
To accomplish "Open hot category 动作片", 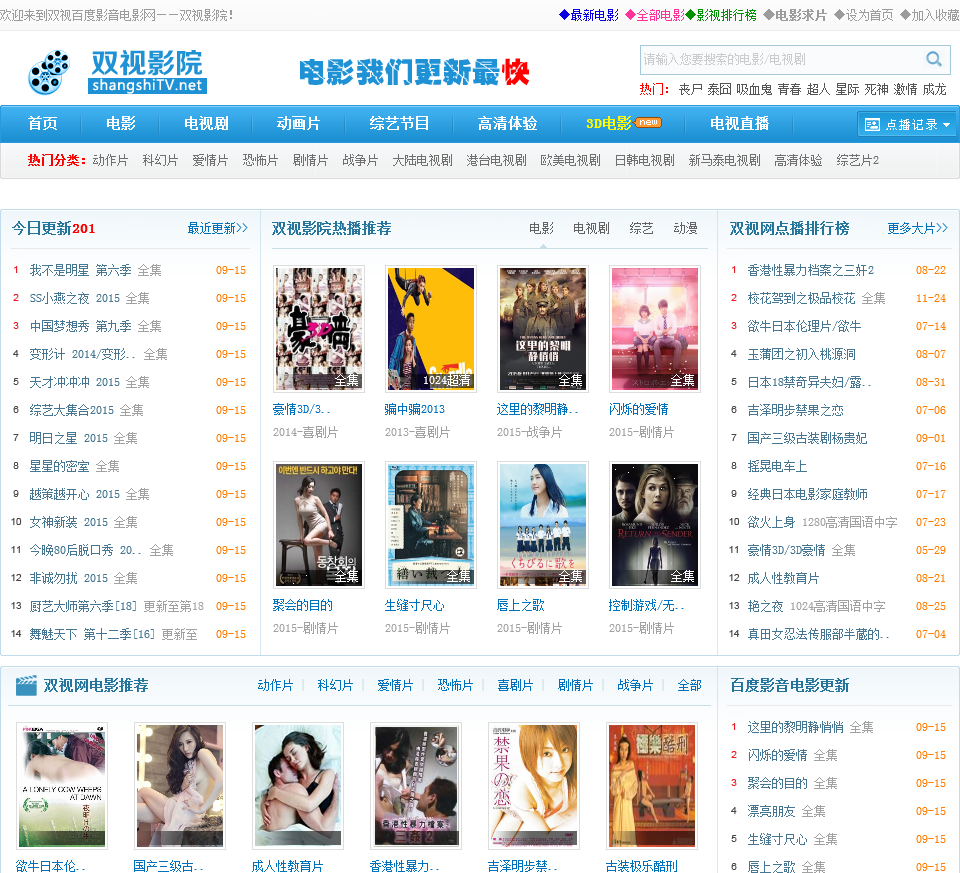I will 110,160.
